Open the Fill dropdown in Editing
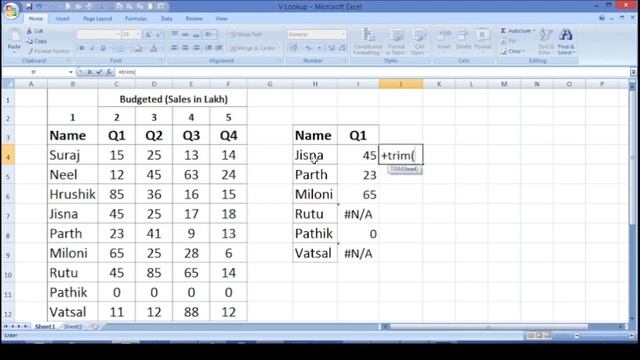This screenshot has height=360, width=640. click(x=510, y=41)
